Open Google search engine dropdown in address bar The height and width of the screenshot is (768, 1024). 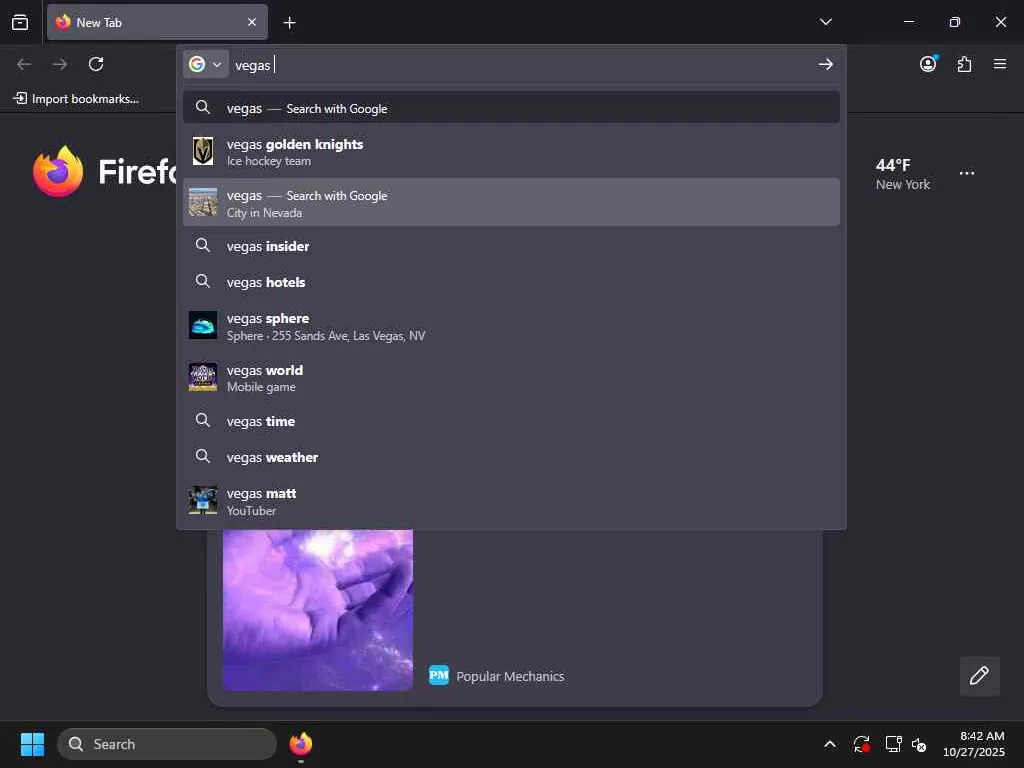(x=206, y=64)
